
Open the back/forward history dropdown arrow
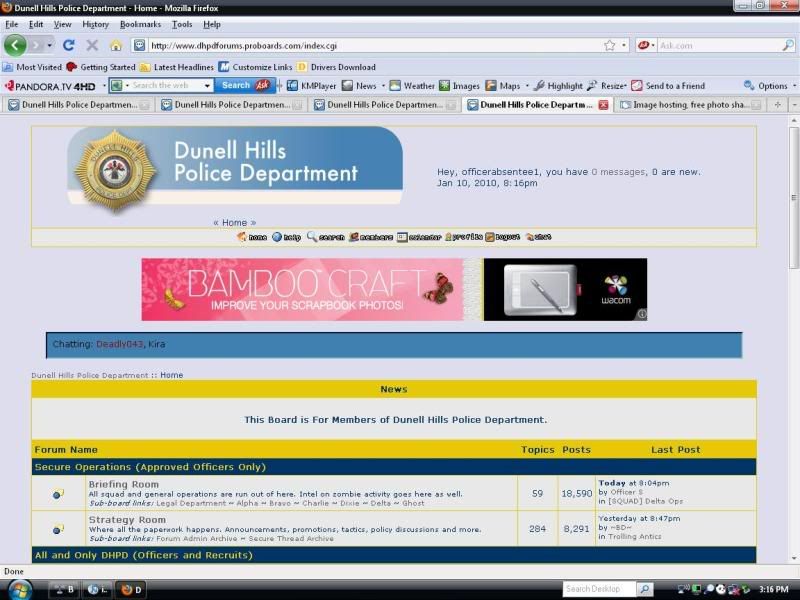(x=48, y=45)
